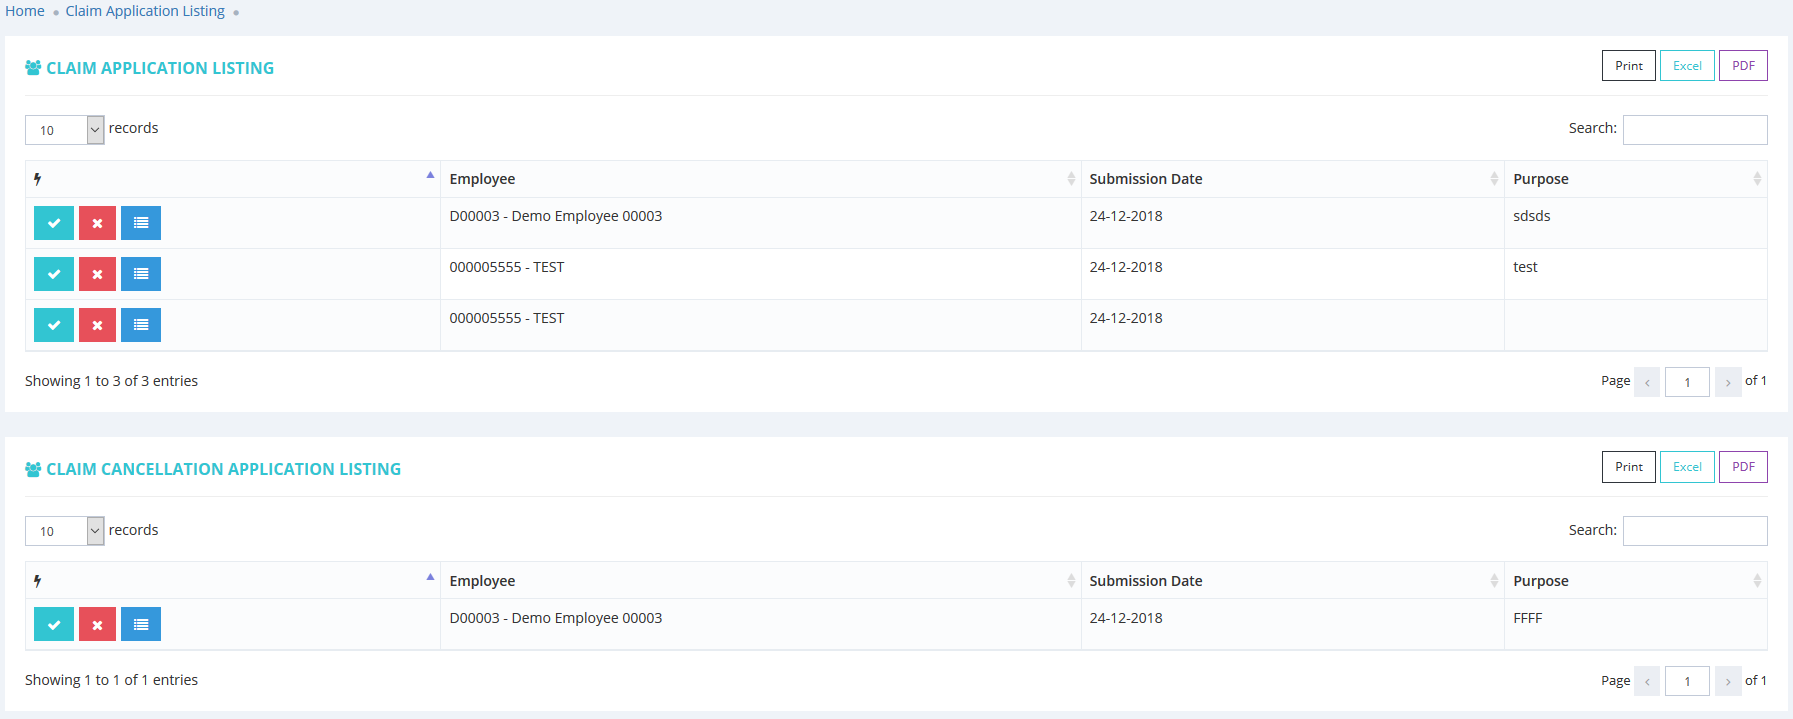Export Claim Cancellation Listing as PDF
Screen dimensions: 1793x719
1743,467
